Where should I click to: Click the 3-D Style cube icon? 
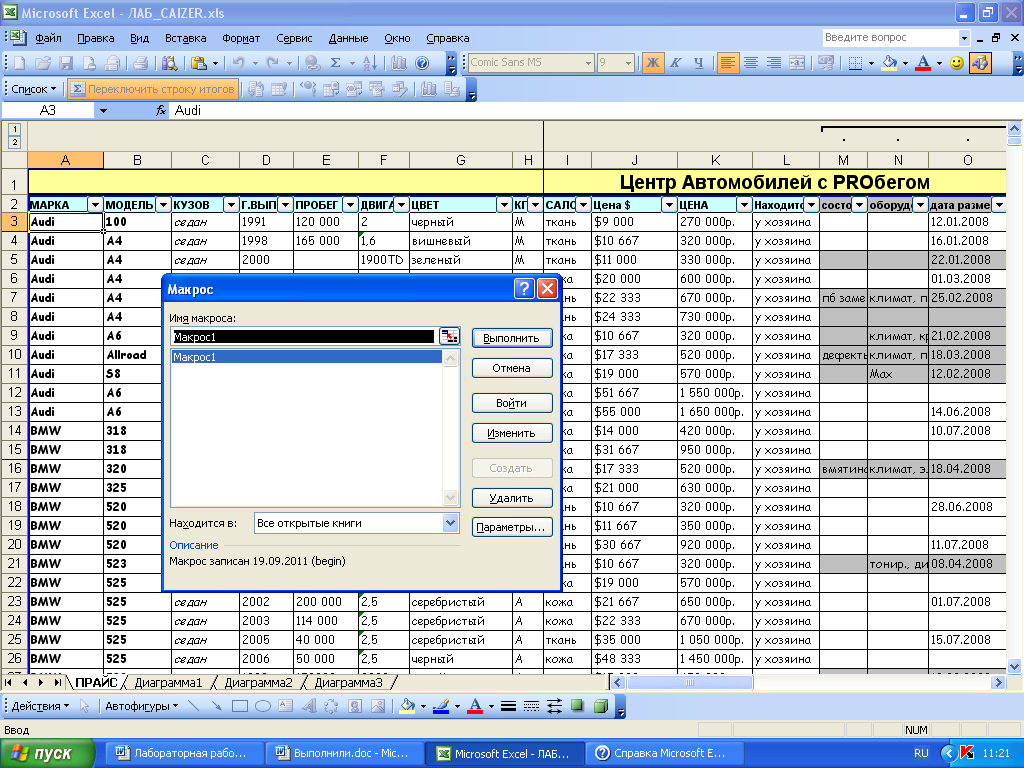(x=601, y=706)
